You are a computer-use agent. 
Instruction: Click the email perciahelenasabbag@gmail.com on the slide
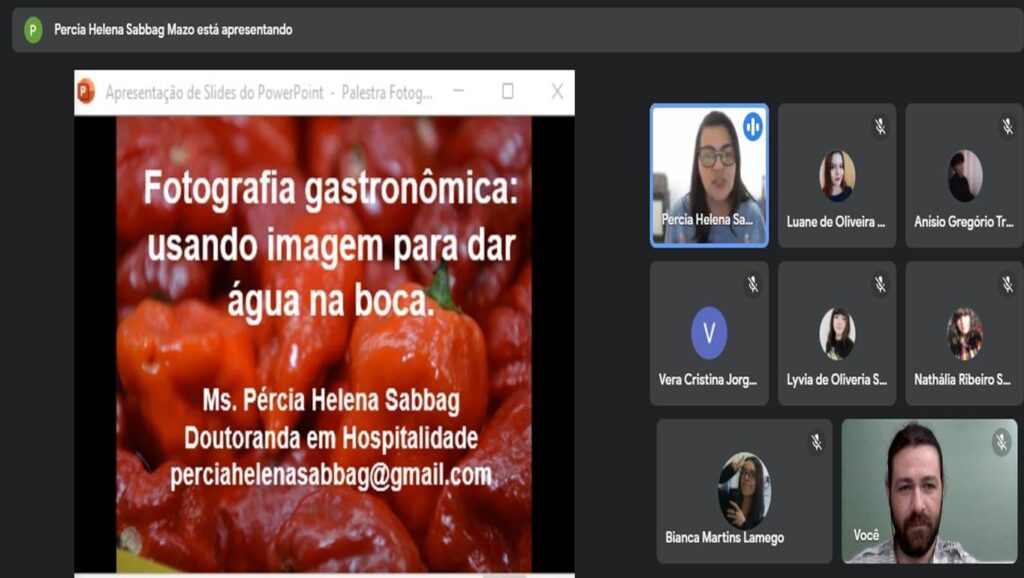tap(331, 475)
